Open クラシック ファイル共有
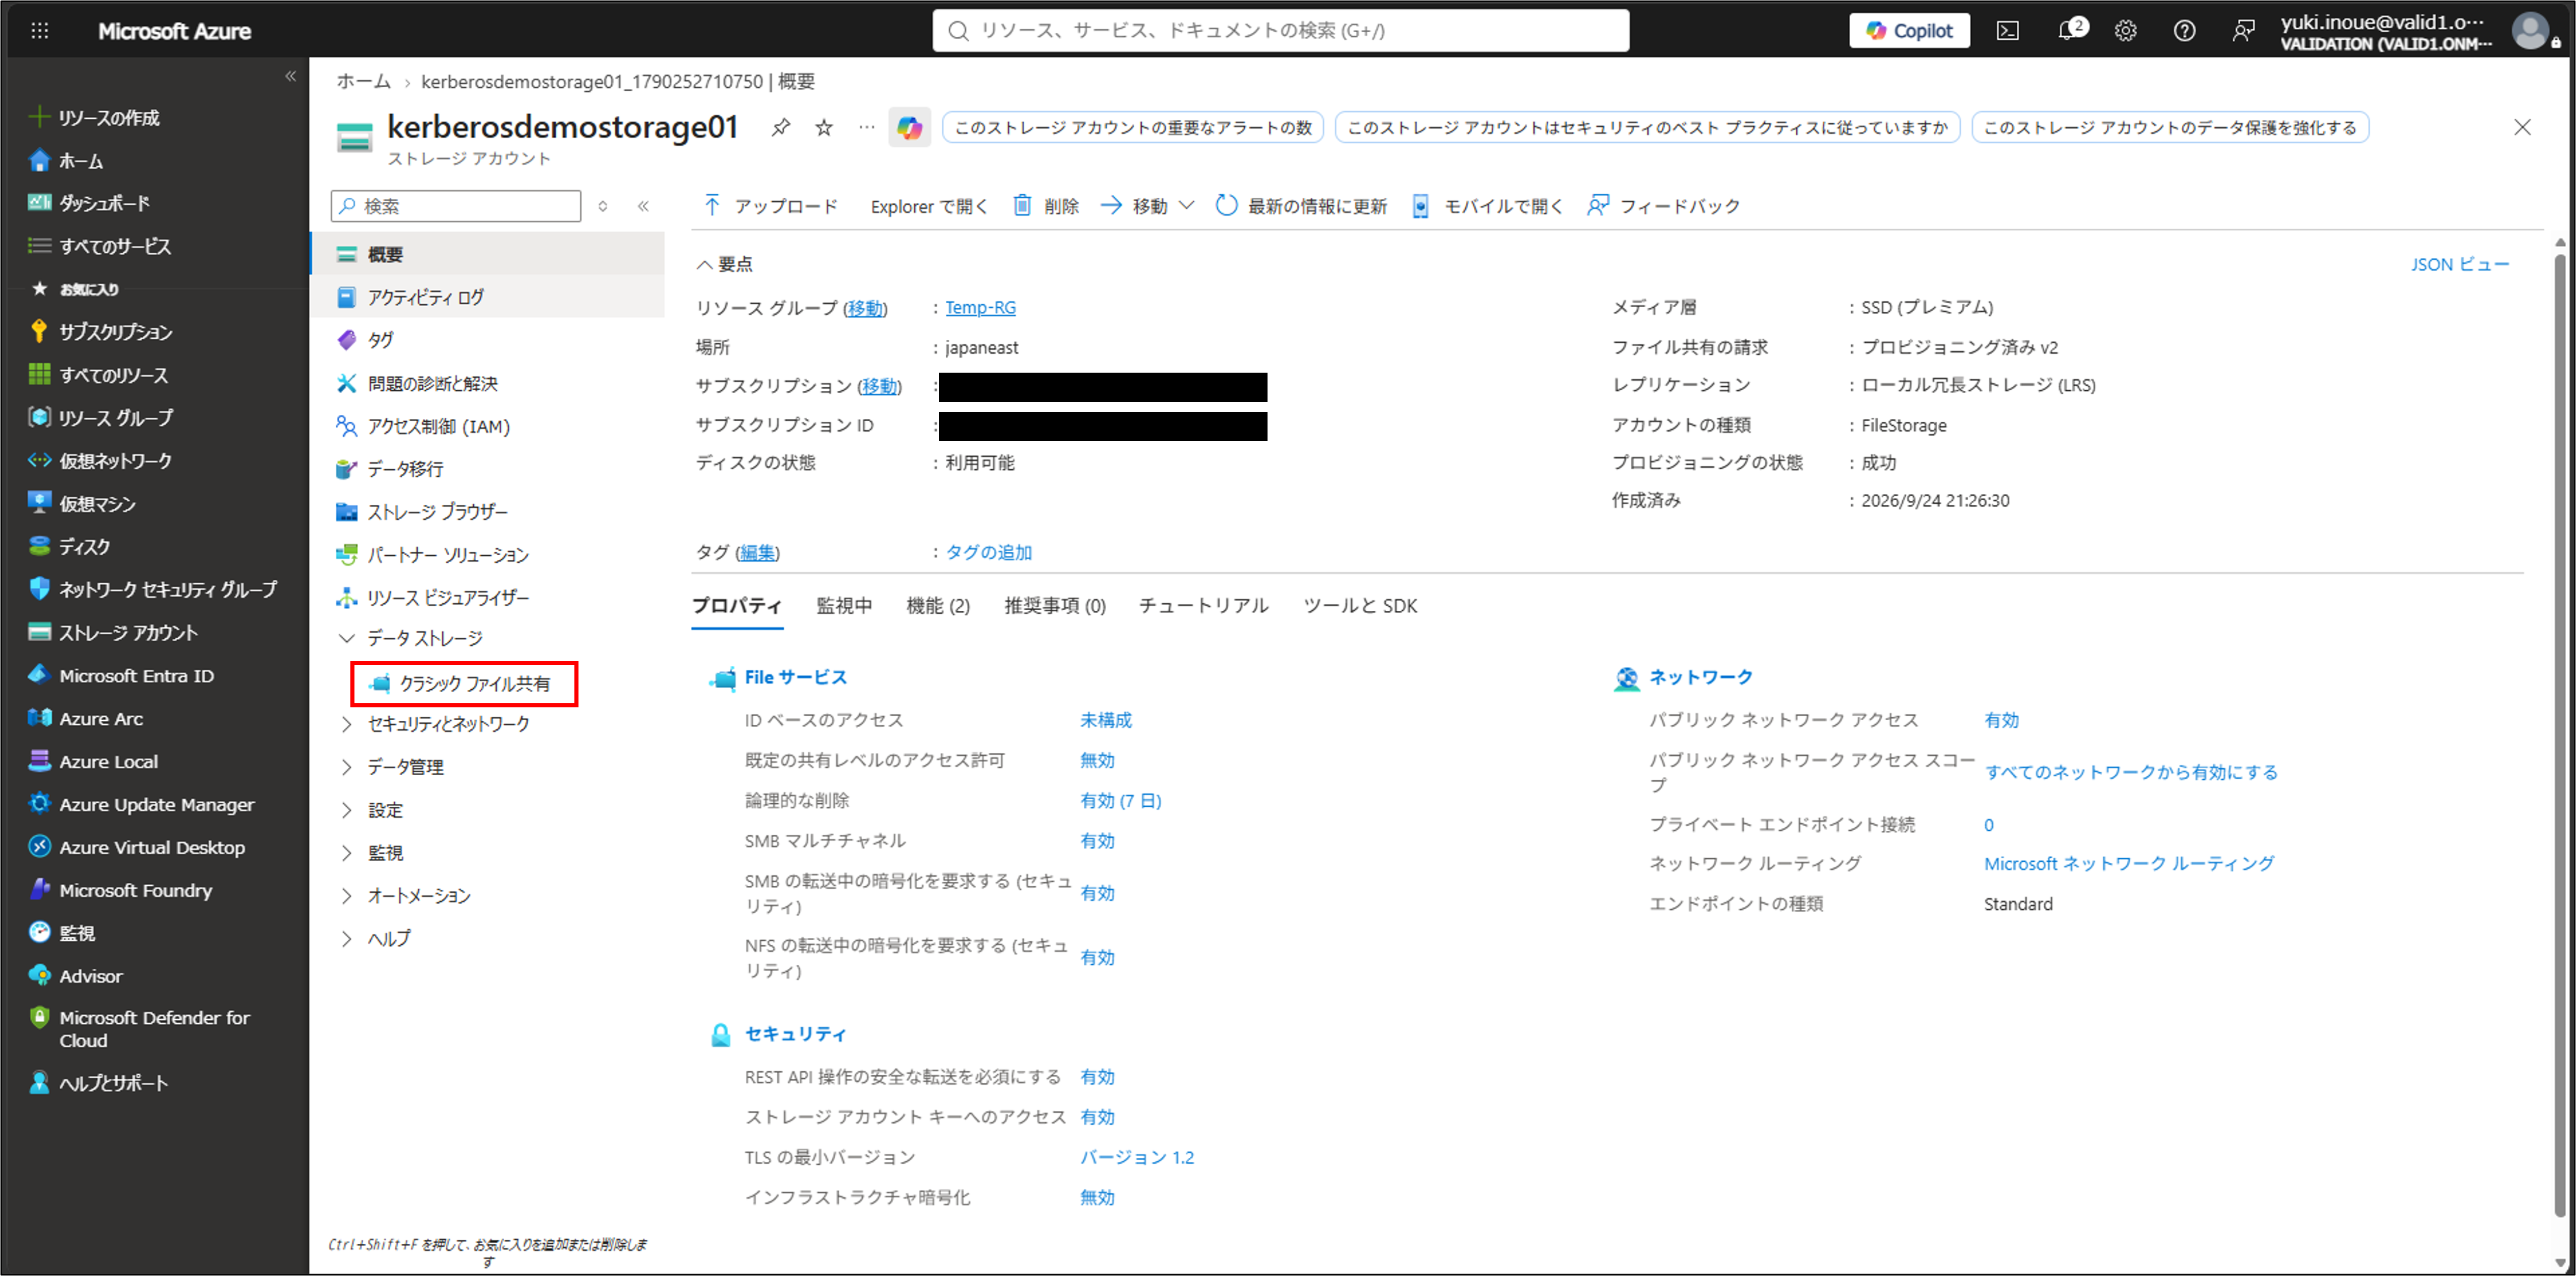 coord(464,684)
